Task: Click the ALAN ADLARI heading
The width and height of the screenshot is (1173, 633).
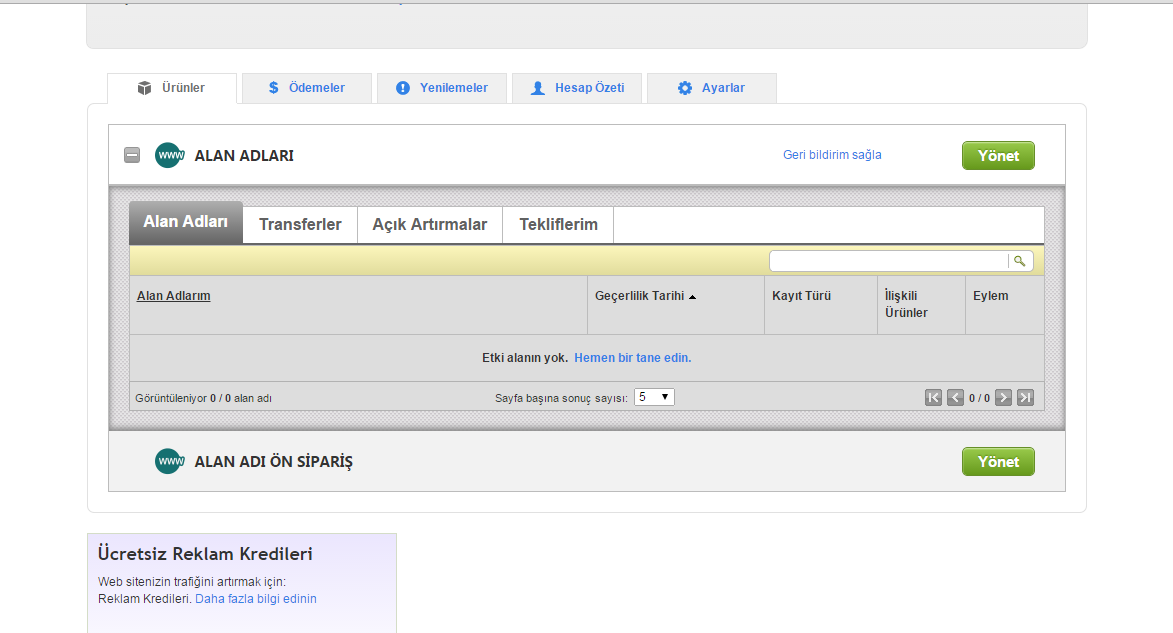Action: point(244,156)
